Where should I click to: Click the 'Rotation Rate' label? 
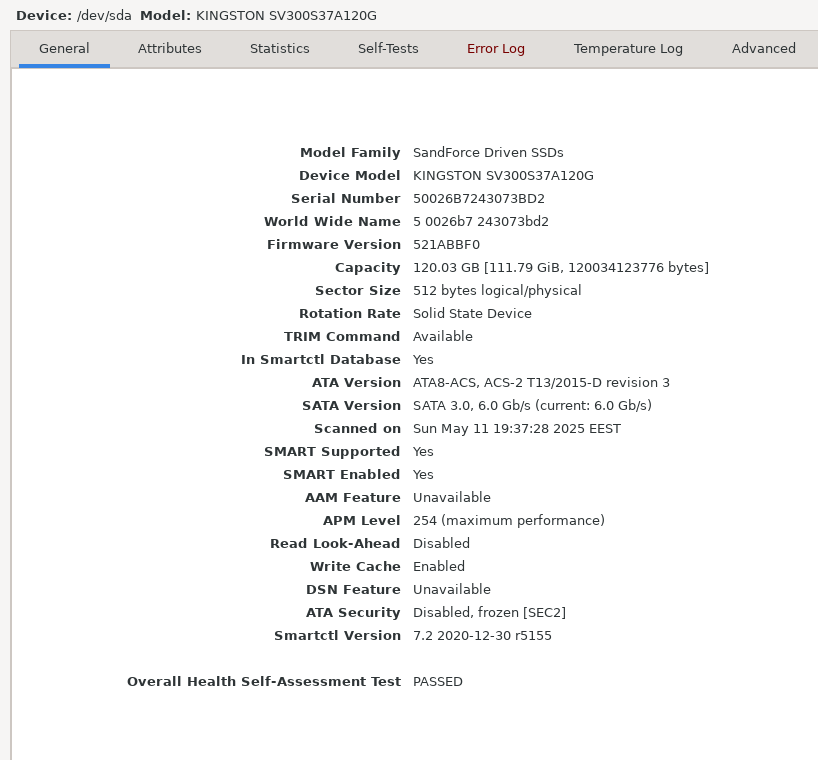tap(350, 313)
